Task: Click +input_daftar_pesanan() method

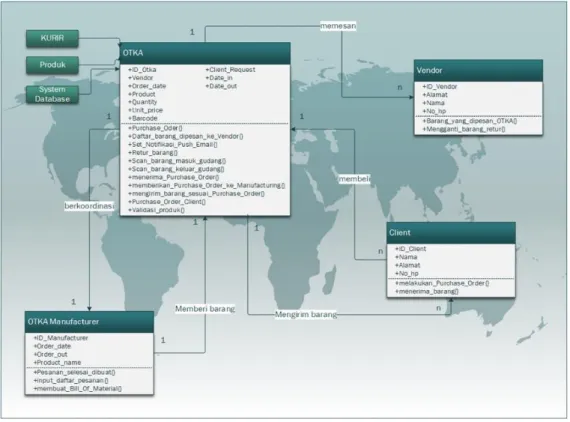Action: pos(71,381)
